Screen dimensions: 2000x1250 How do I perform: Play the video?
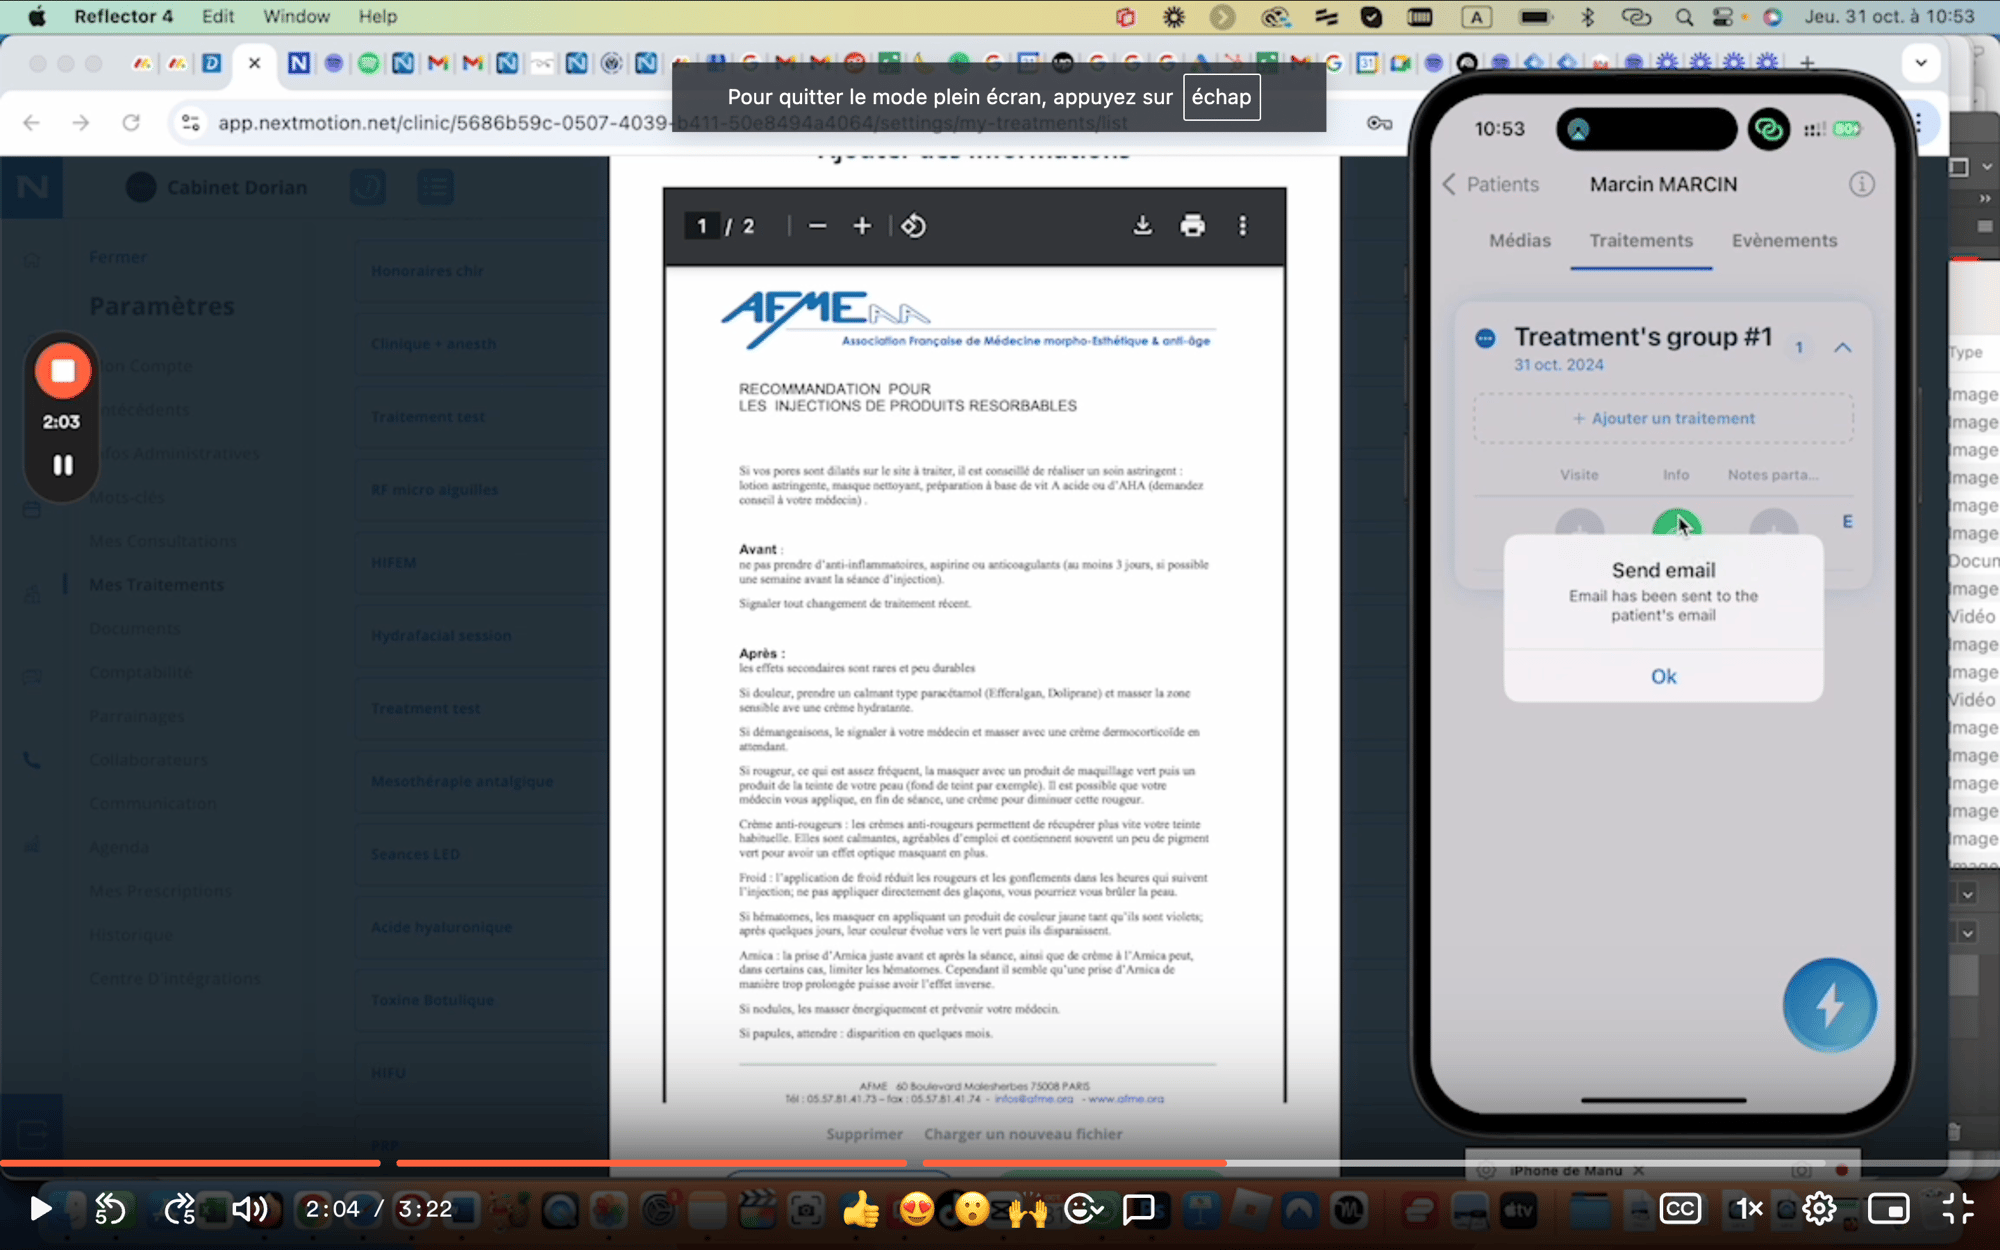(40, 1208)
